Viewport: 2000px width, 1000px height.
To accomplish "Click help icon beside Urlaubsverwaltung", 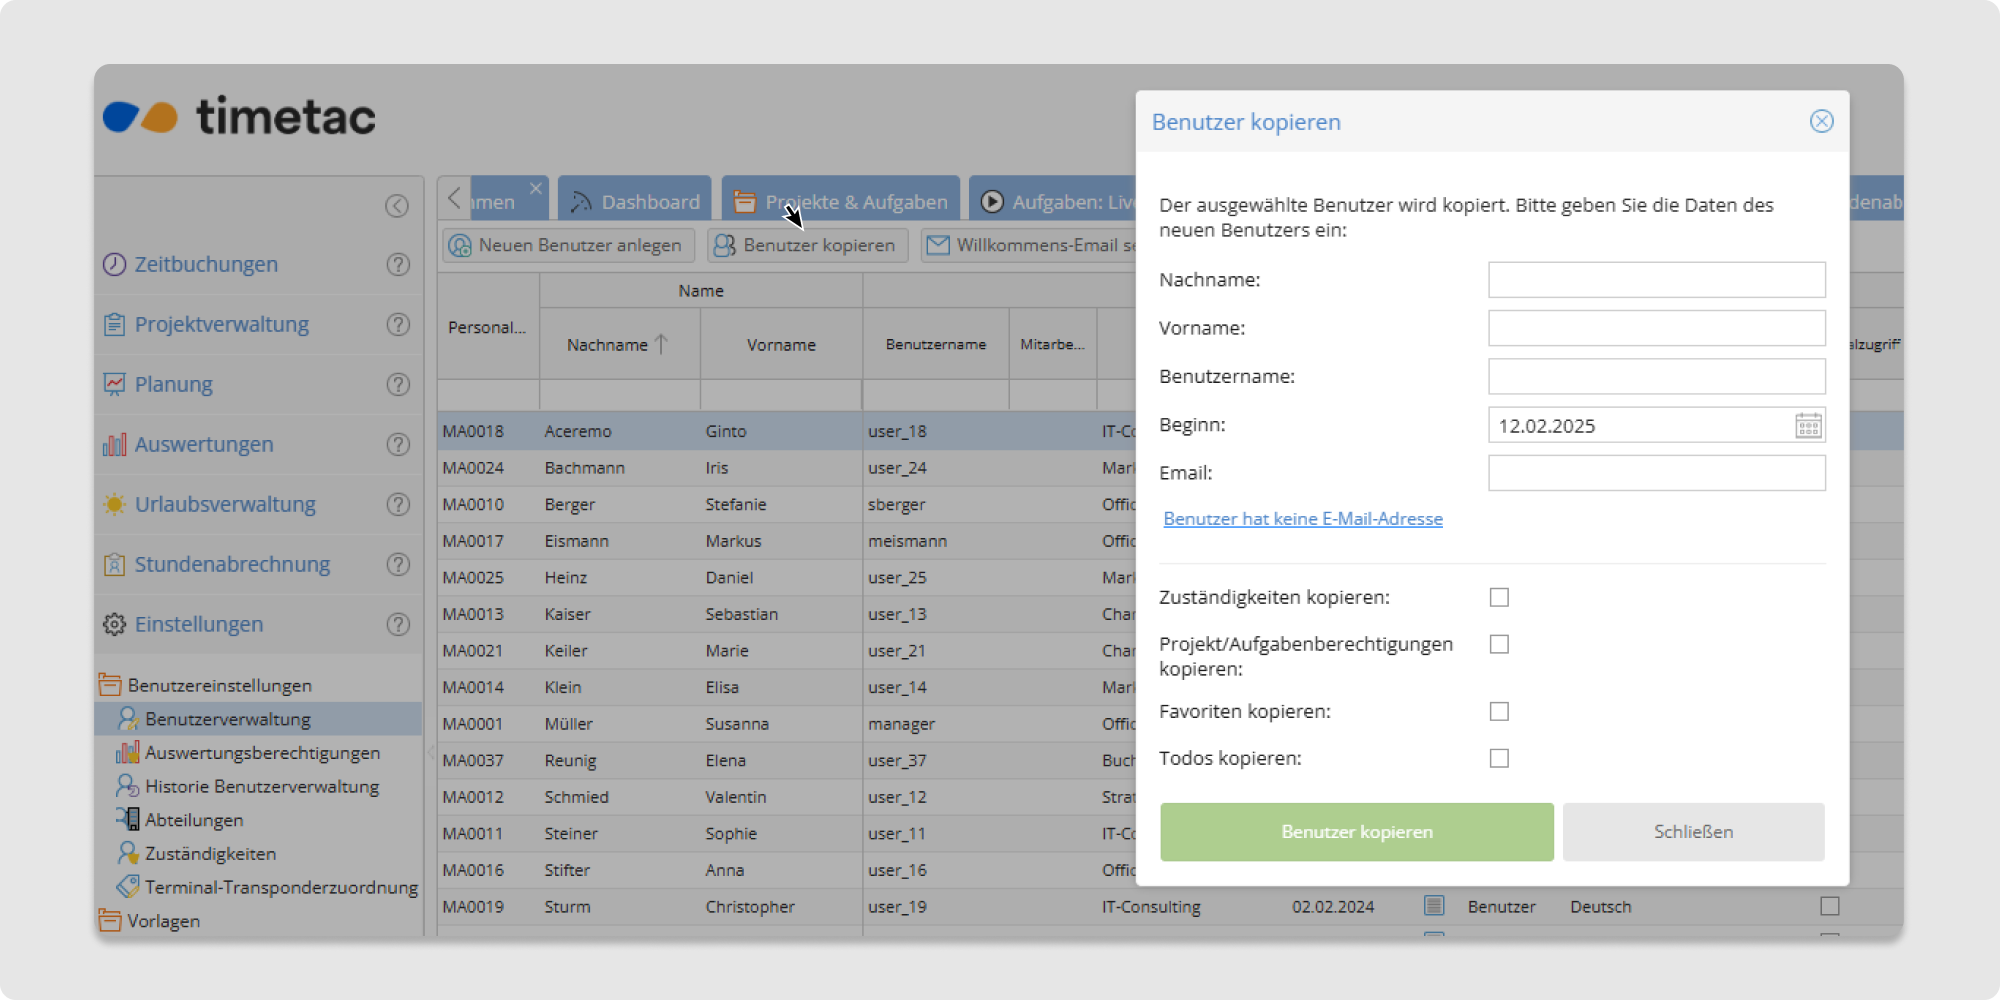I will [398, 504].
